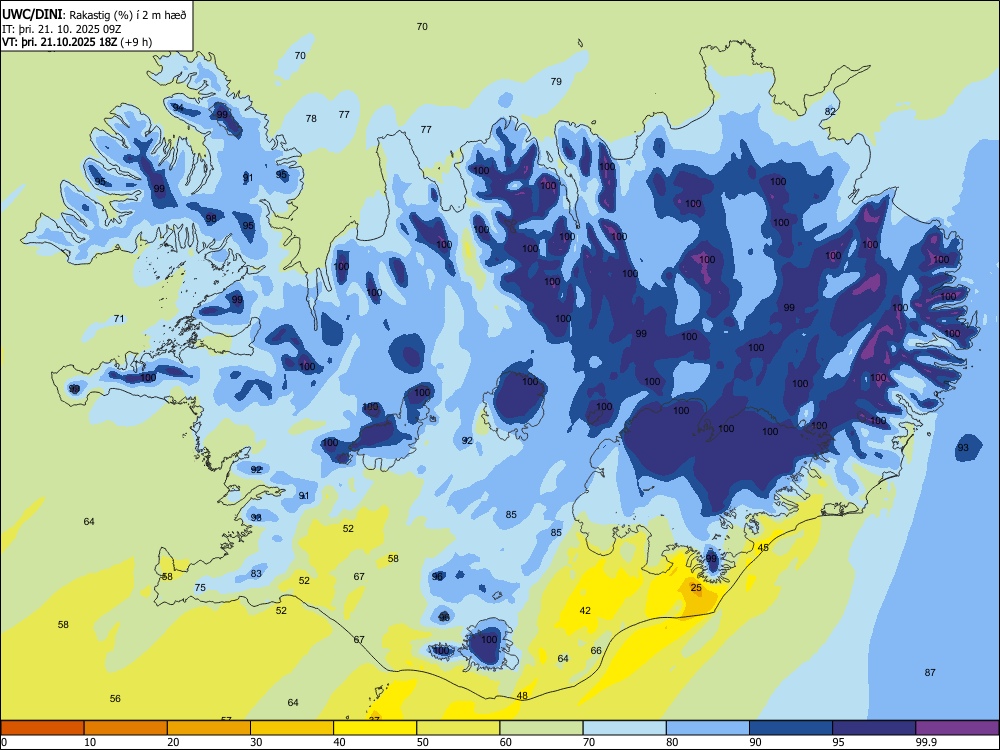The image size is (1000, 750).
Task: Click the 20–30 amber legend swatch
Action: click(x=209, y=728)
